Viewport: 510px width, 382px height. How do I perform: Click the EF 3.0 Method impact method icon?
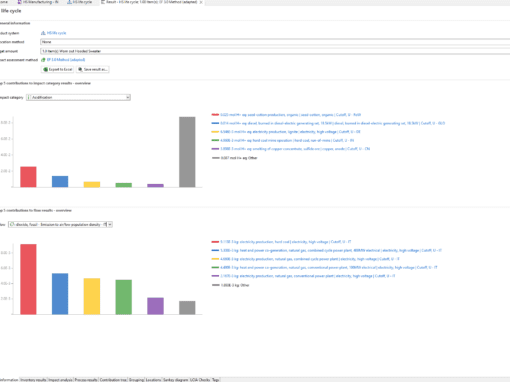pos(43,60)
